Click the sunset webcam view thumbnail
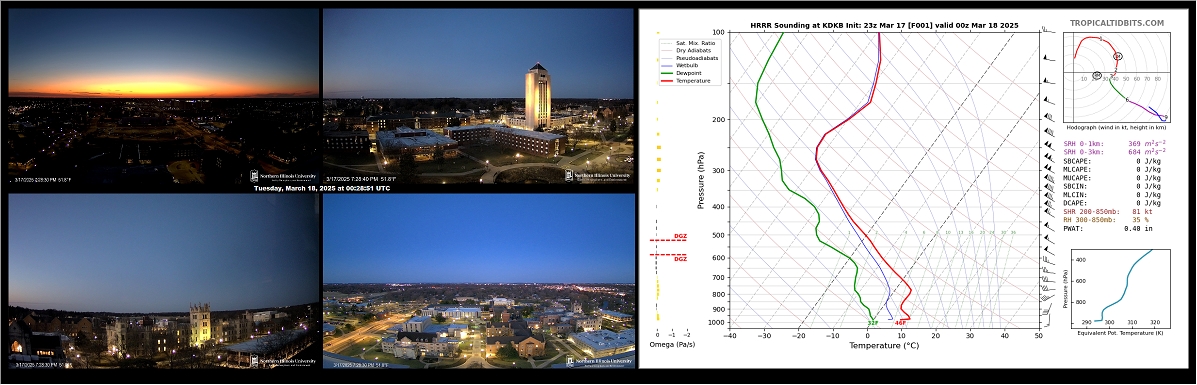Image resolution: width=1197 pixels, height=385 pixels. click(x=163, y=96)
